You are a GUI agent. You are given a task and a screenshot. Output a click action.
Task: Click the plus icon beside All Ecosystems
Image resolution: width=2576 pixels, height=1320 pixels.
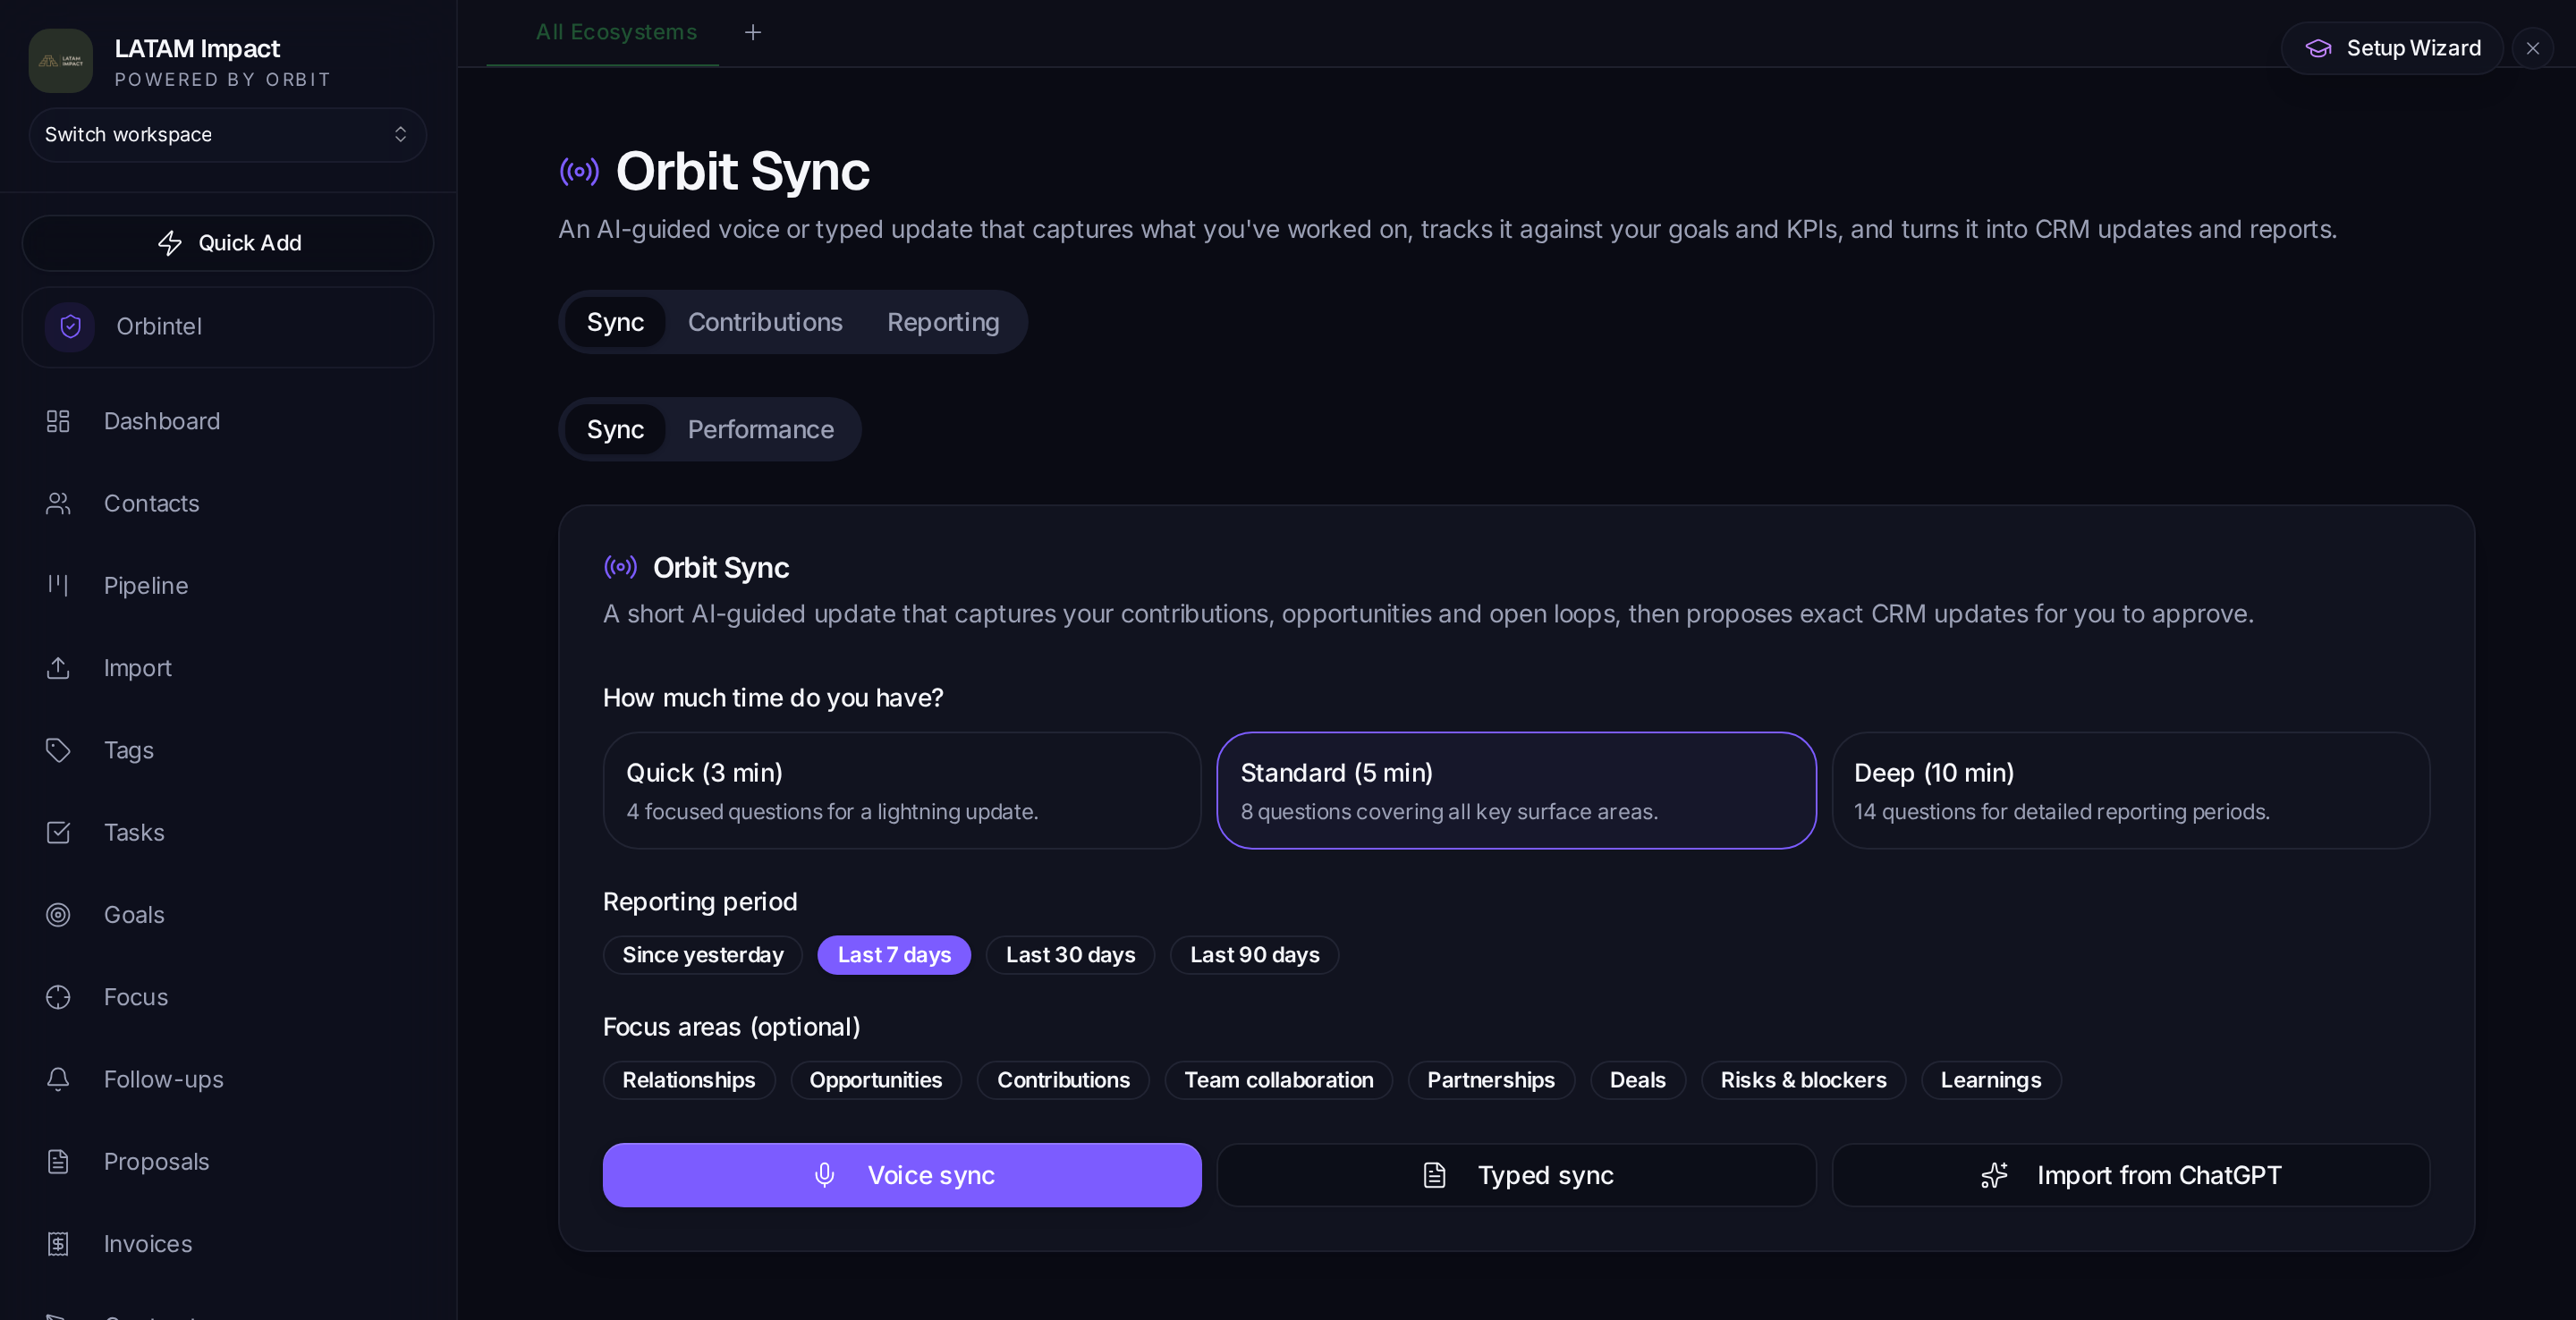tap(753, 33)
